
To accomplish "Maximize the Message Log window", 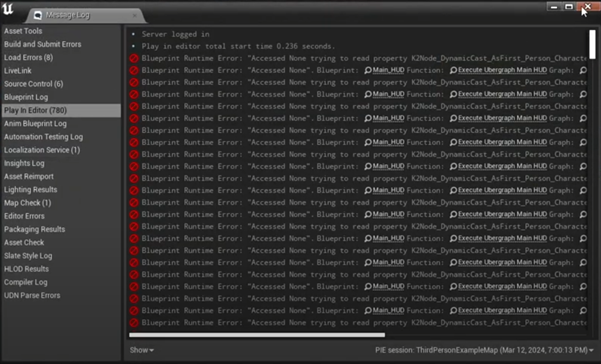I will (569, 7).
